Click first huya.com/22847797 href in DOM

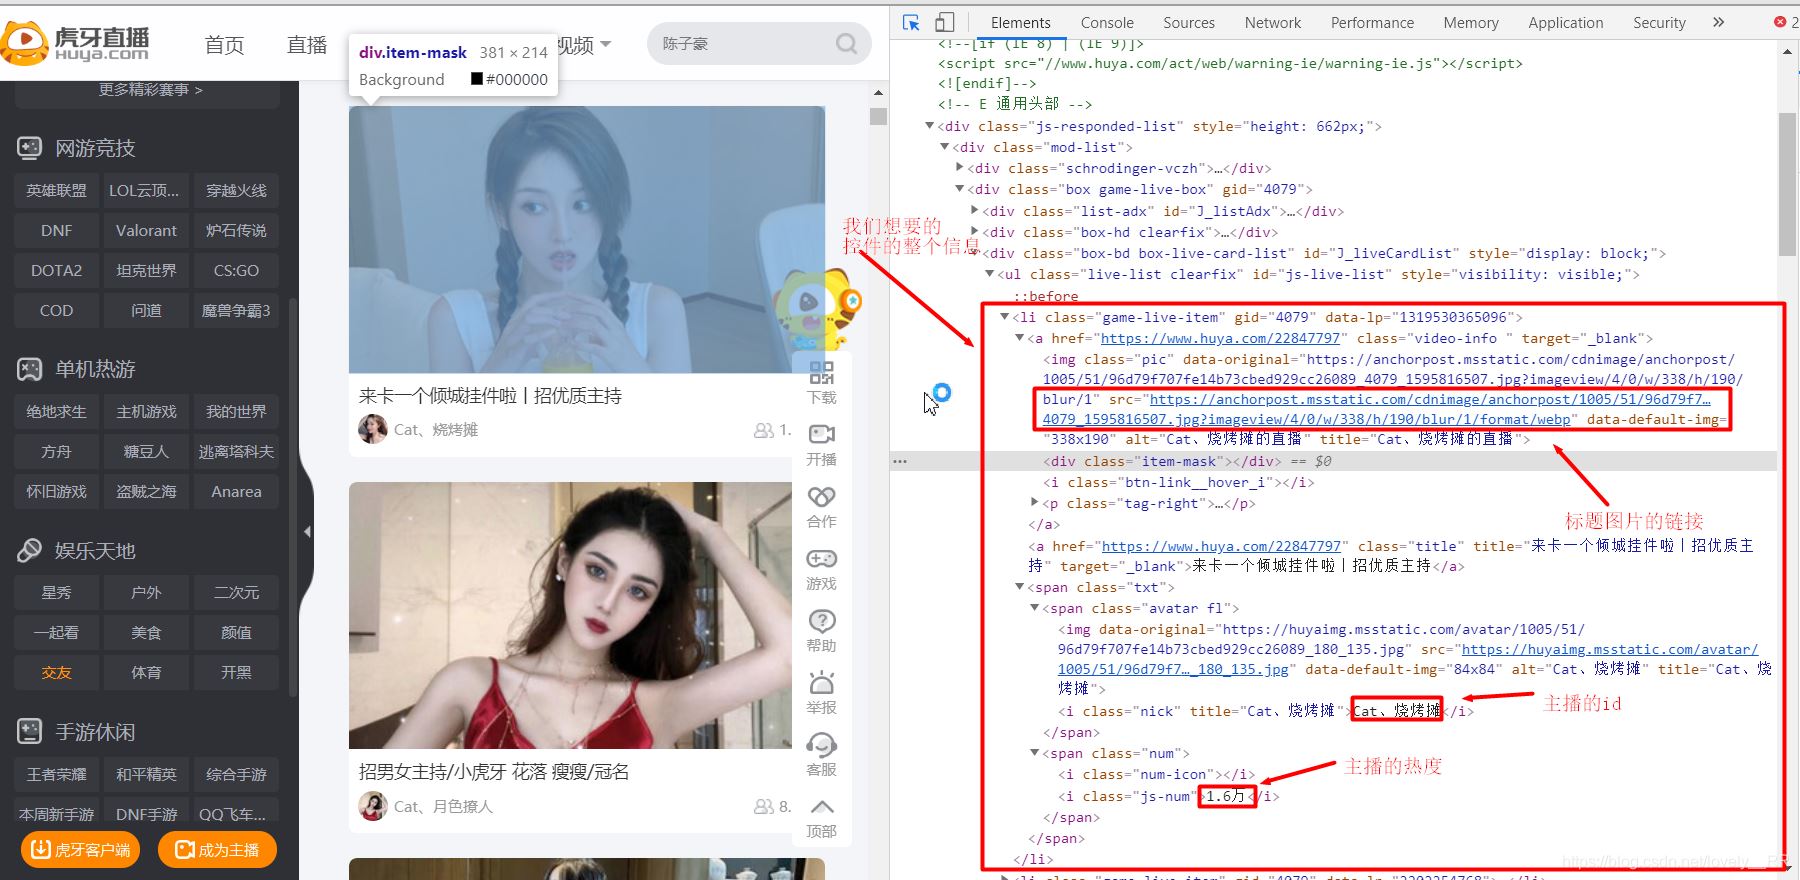pos(1220,338)
